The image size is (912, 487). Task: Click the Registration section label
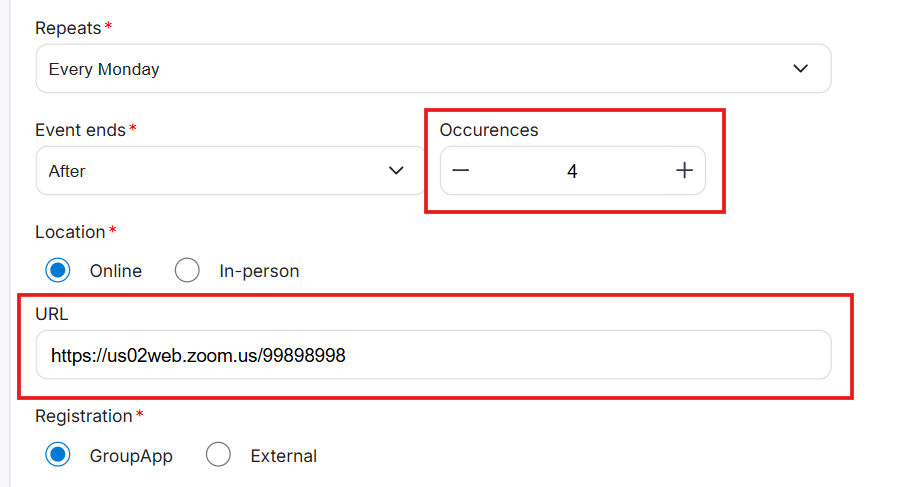coord(83,416)
